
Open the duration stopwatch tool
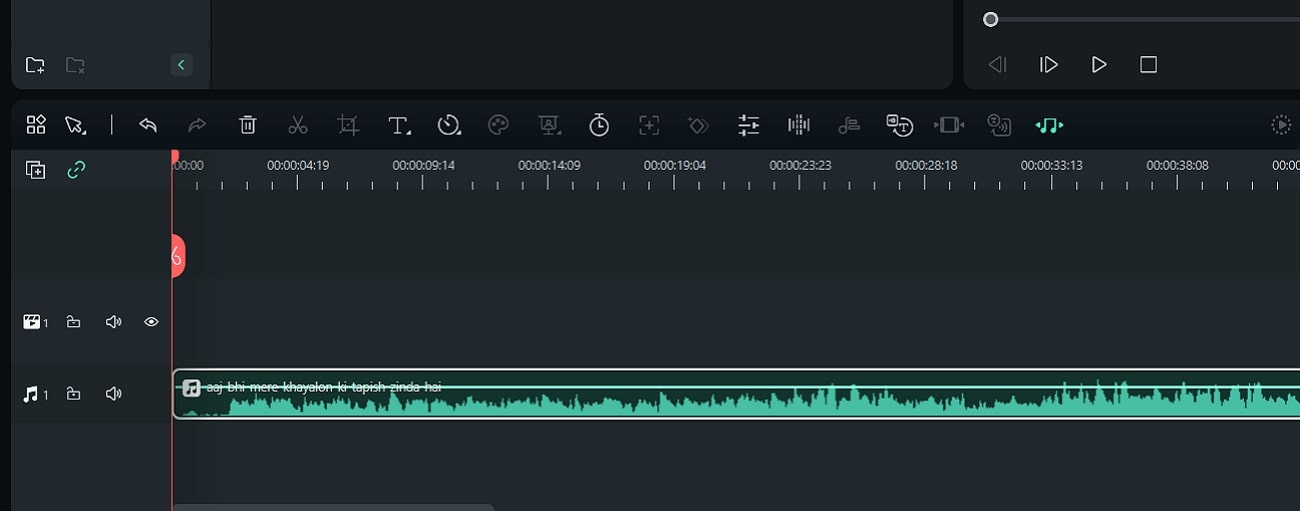[599, 125]
